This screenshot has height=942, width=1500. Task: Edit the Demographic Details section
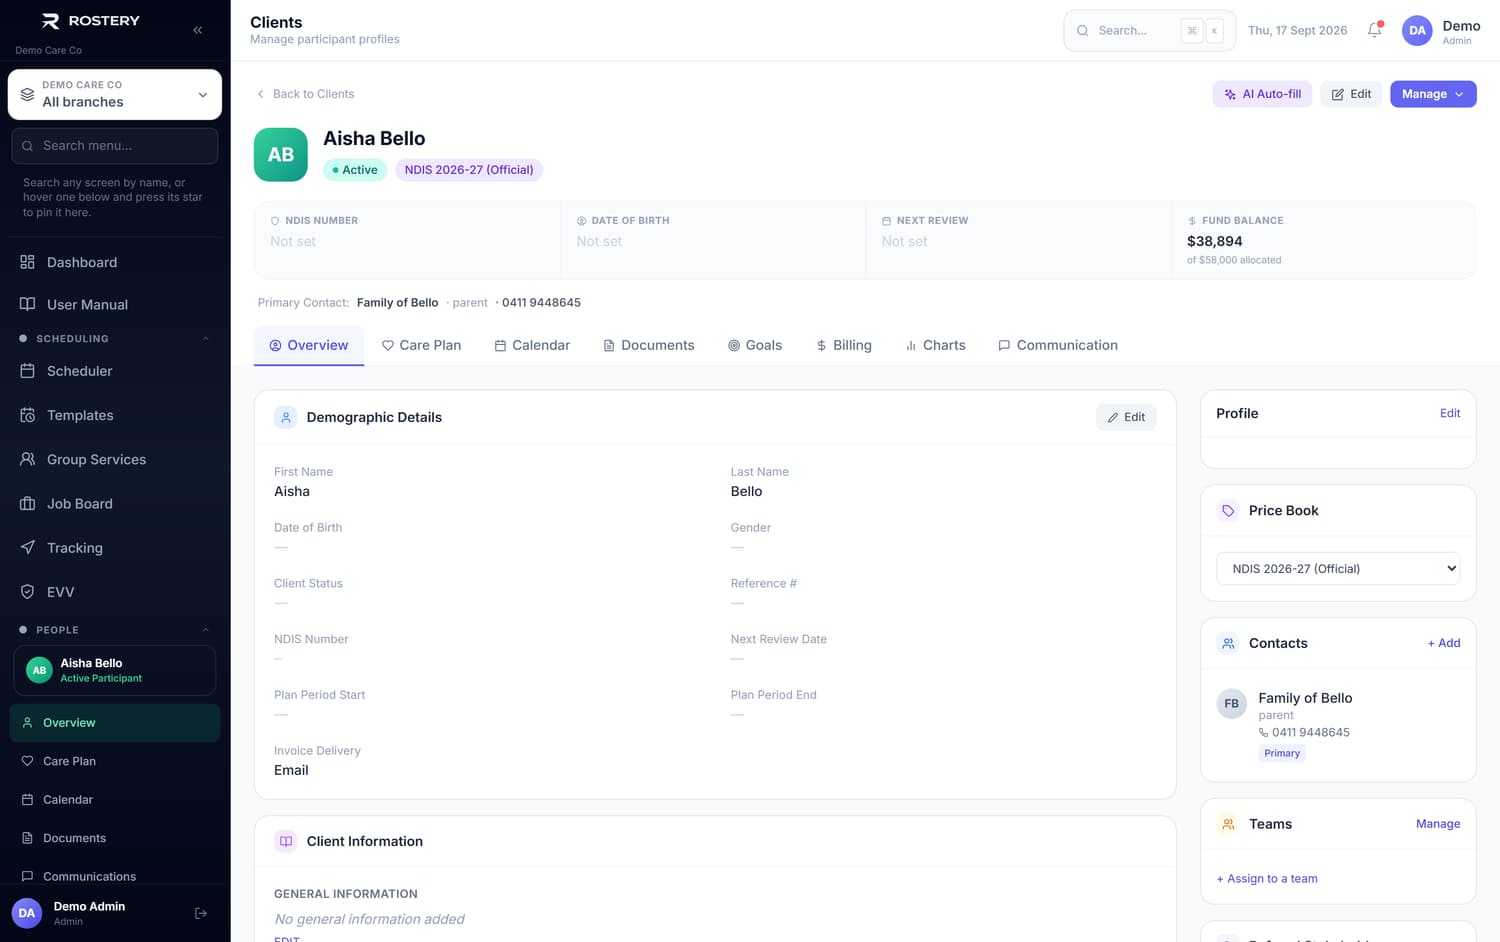tap(1126, 417)
